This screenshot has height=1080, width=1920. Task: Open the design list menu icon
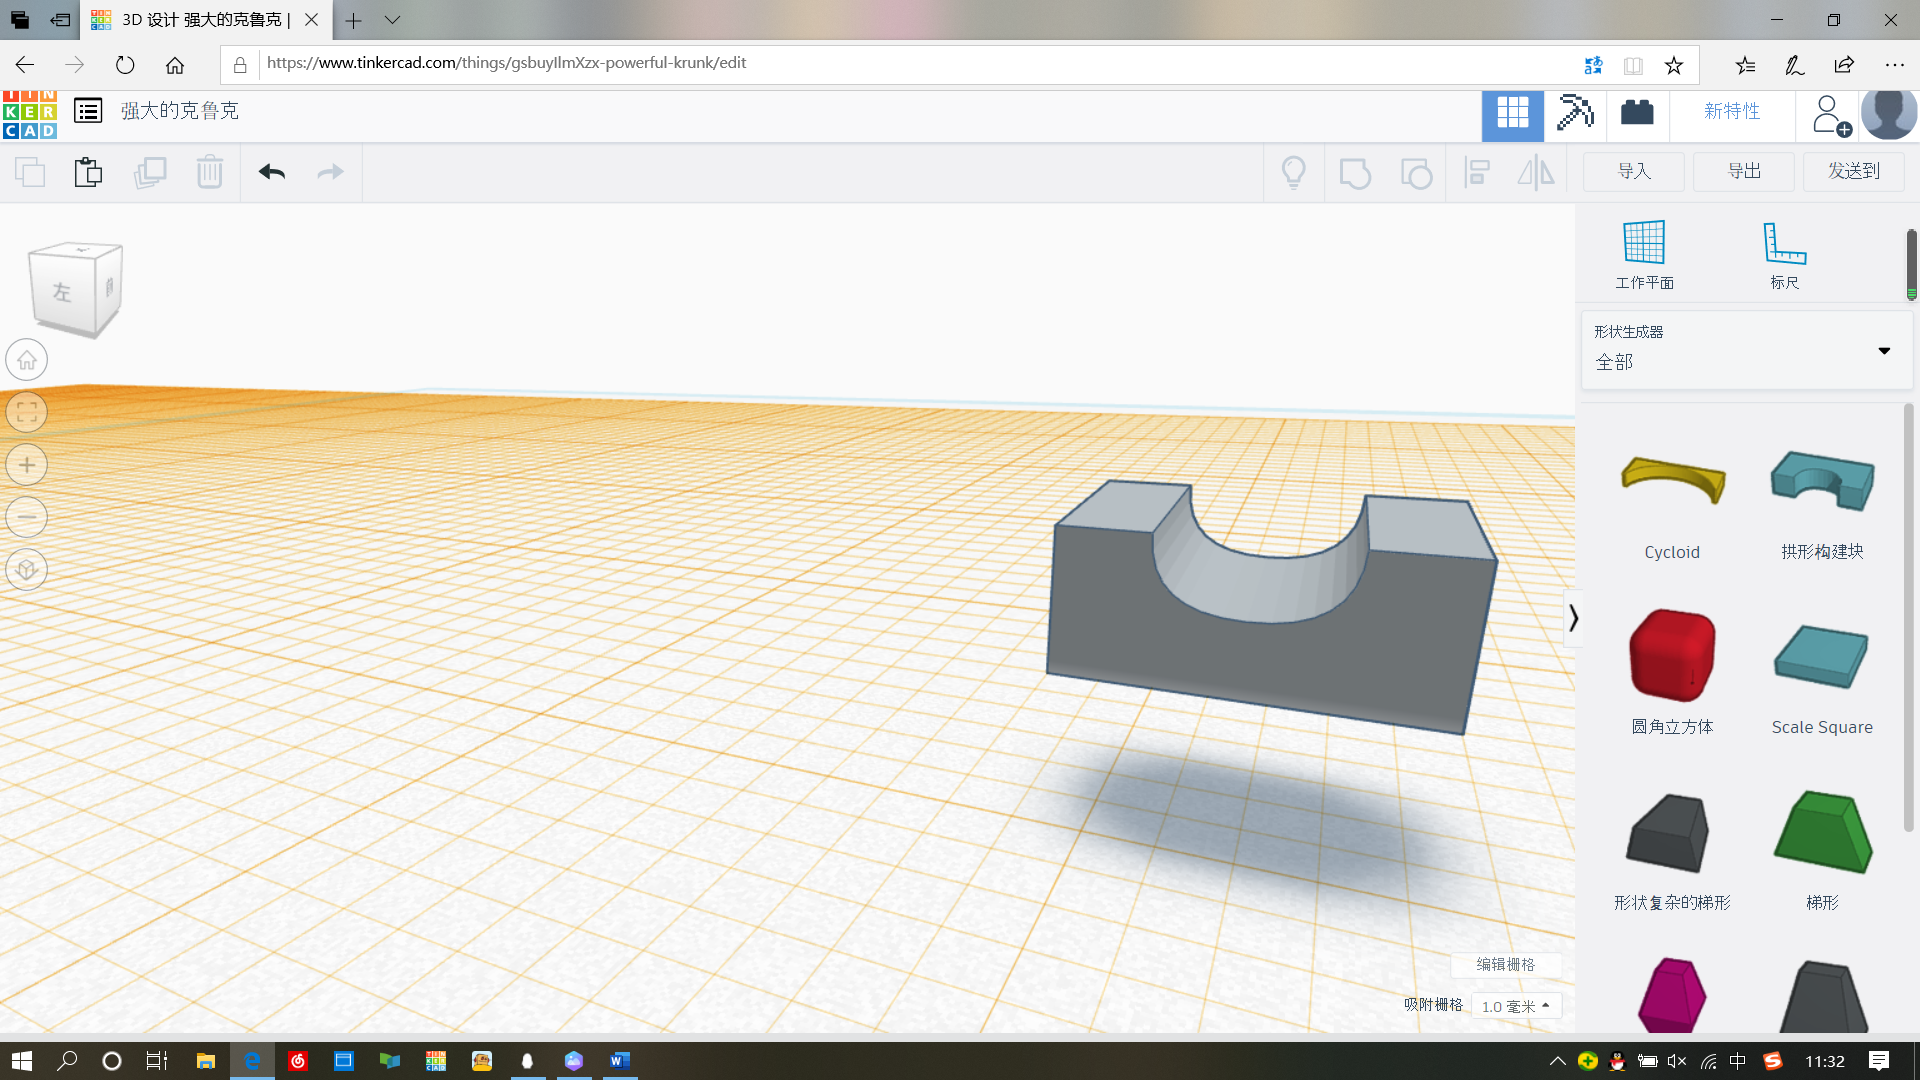pos(88,111)
